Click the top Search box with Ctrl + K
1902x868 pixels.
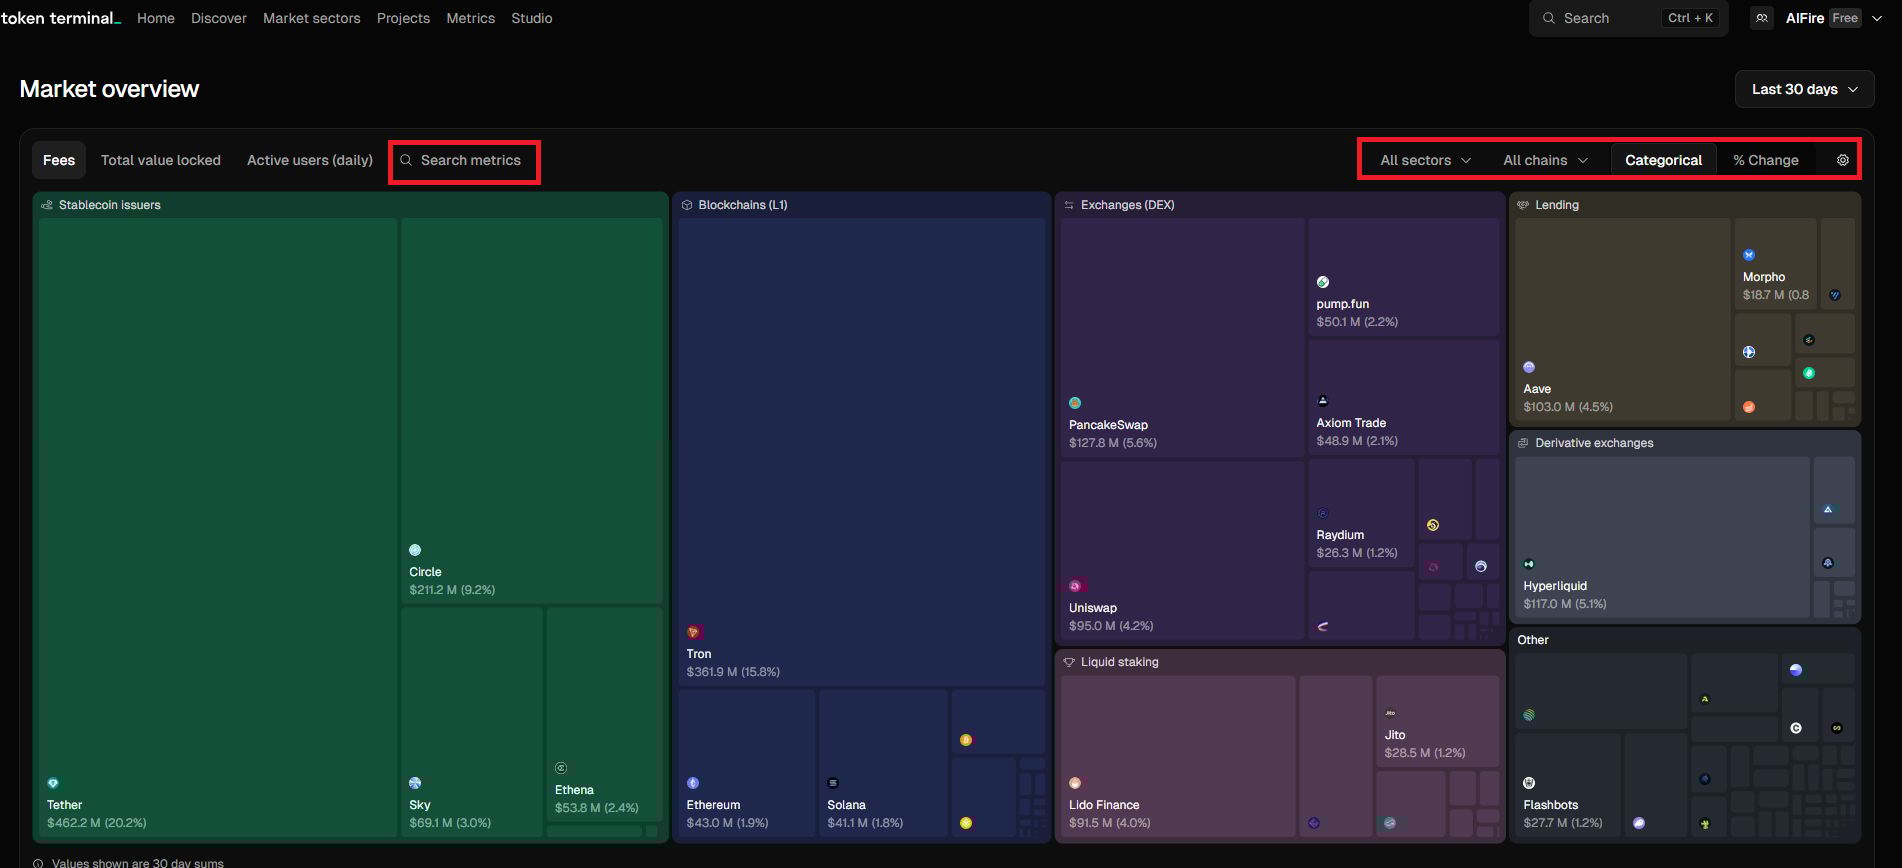coord(1629,18)
